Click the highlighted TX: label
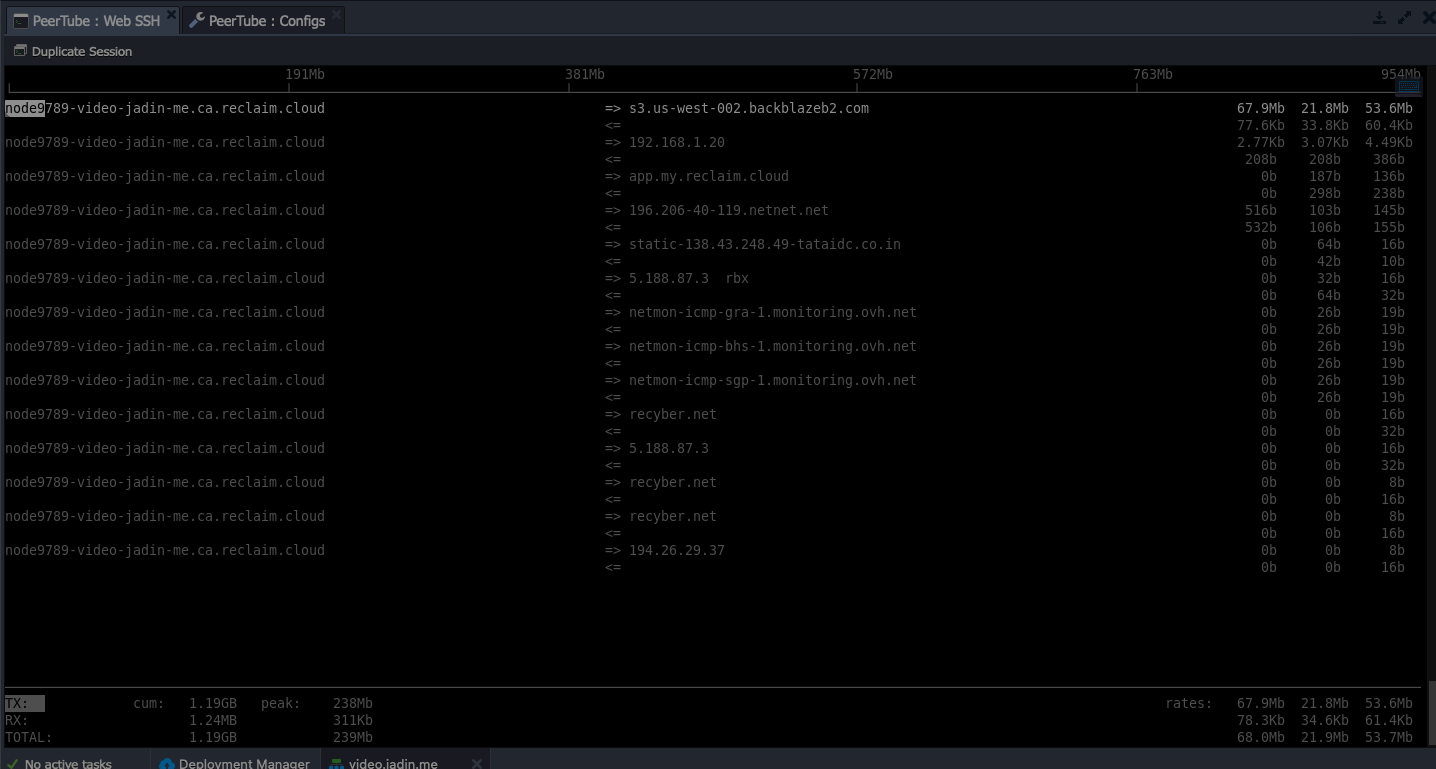Image resolution: width=1436 pixels, height=769 pixels. 25,703
